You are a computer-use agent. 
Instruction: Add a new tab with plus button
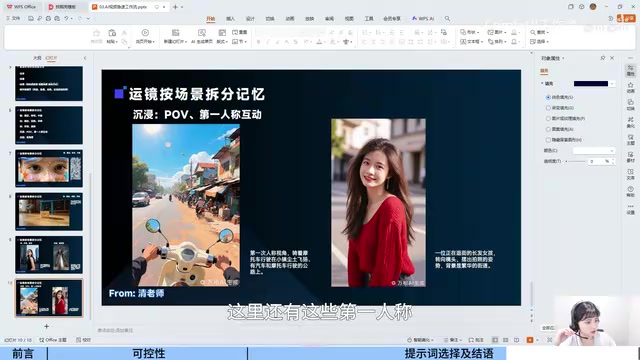[x=175, y=7]
